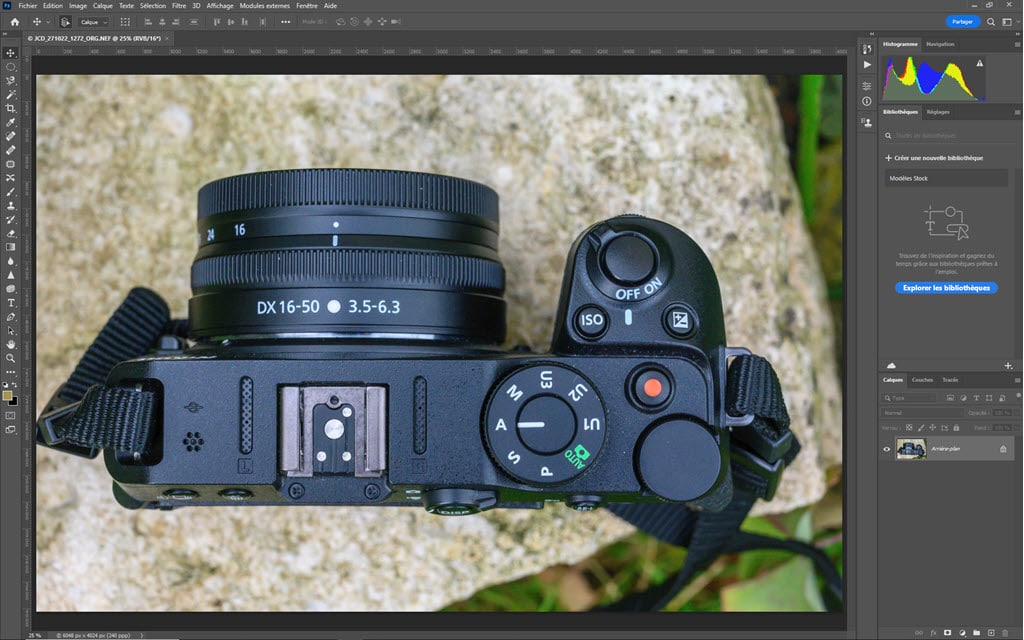This screenshot has height=640, width=1024.
Task: Toggle lock all padlock icon in Calques
Action: [956, 428]
